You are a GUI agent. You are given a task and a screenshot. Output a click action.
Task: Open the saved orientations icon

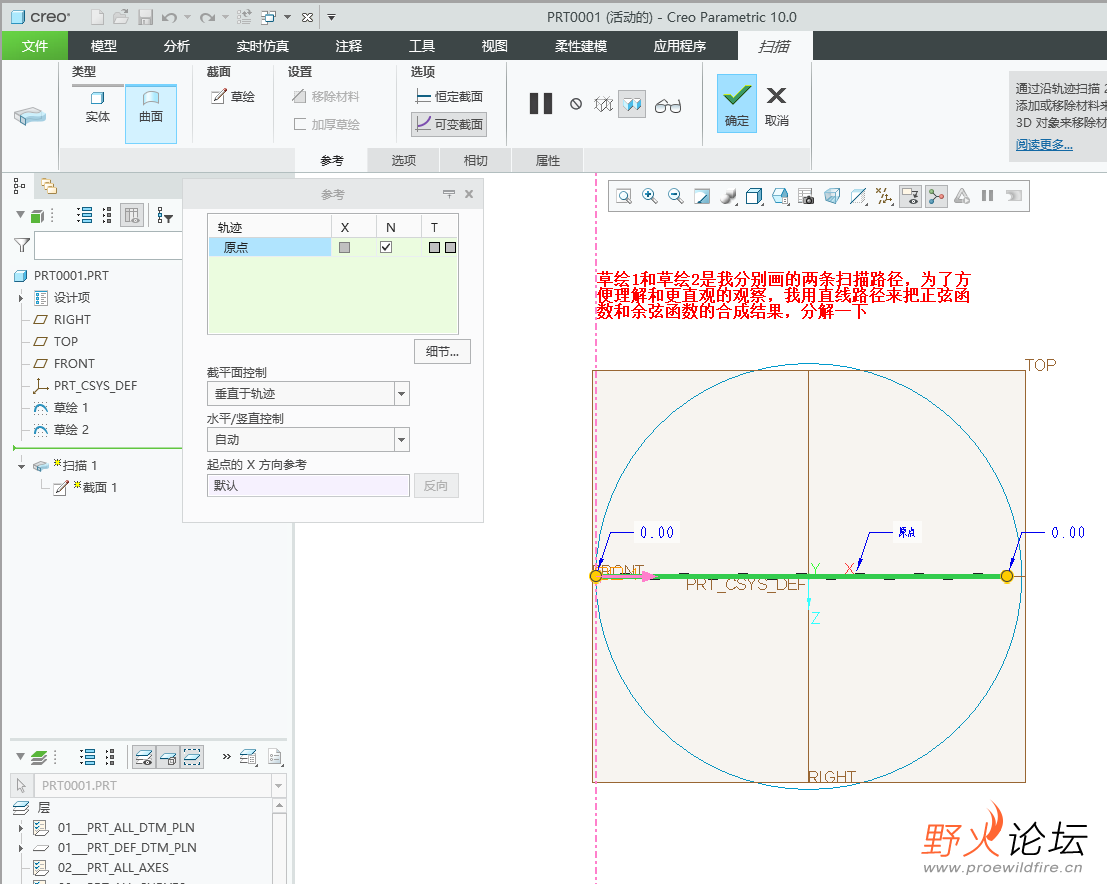click(780, 196)
